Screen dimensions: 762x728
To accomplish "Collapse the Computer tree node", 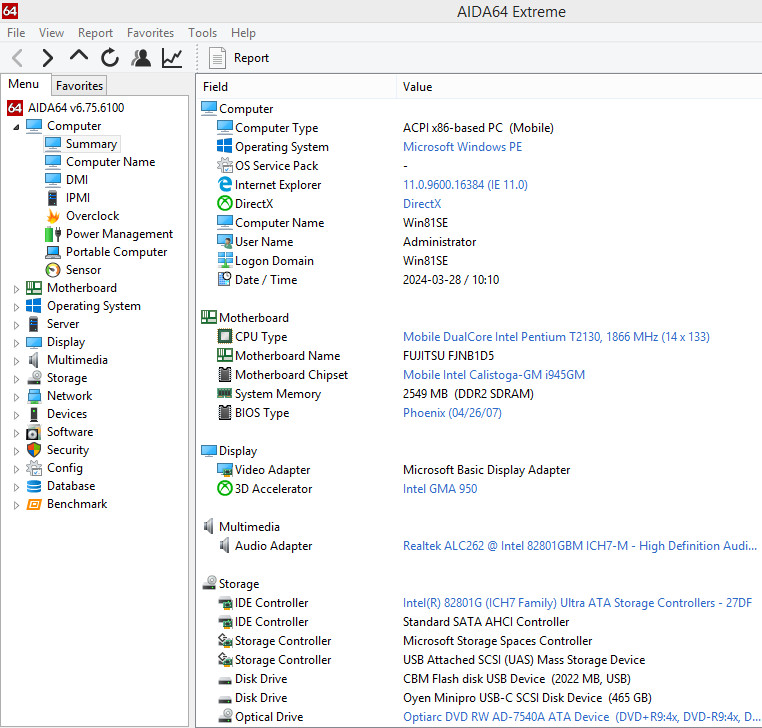I will tap(16, 127).
